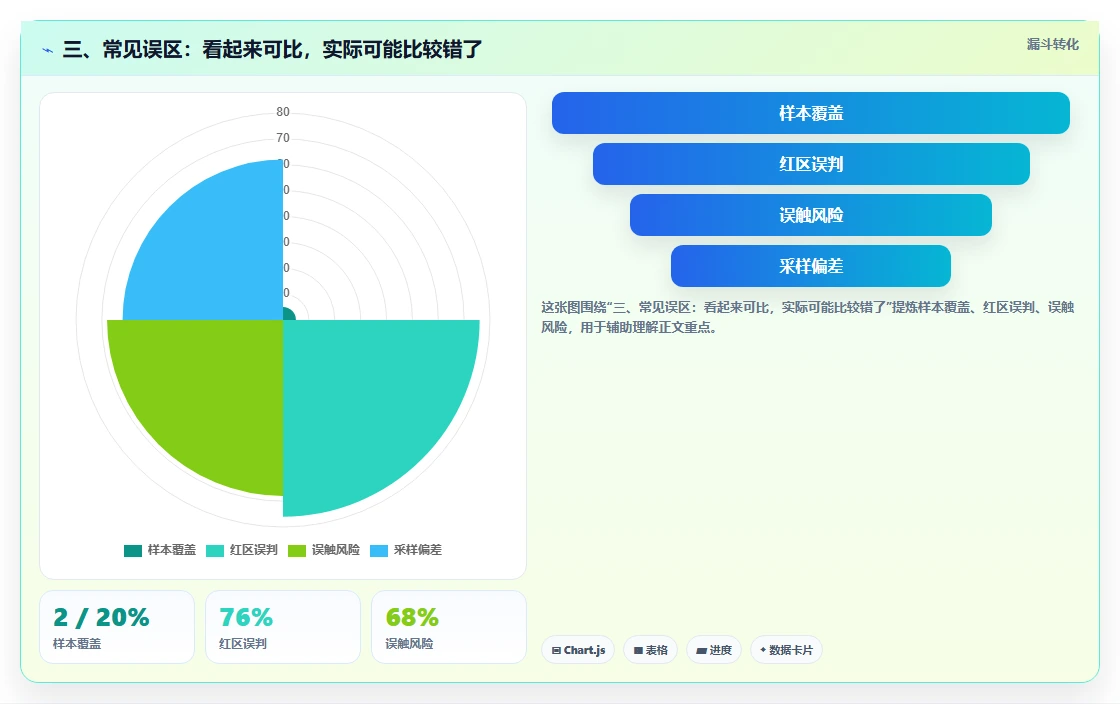This screenshot has width=1120, height=704.
Task: Open the 2 / 20% 样本覆盖 data card
Action: coord(117,627)
